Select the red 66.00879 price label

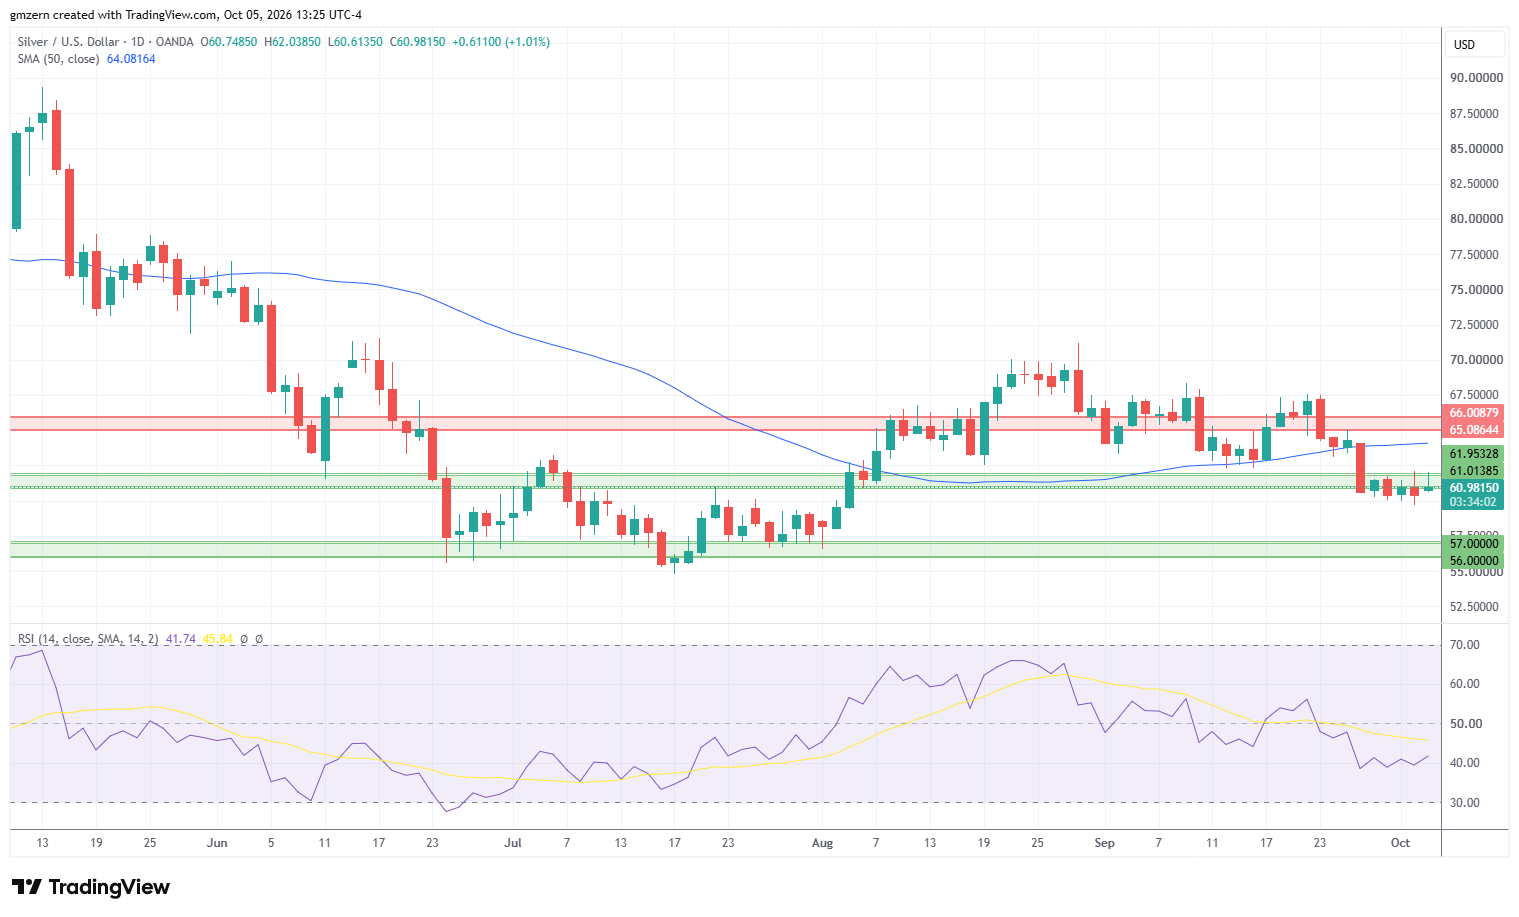pos(1473,413)
